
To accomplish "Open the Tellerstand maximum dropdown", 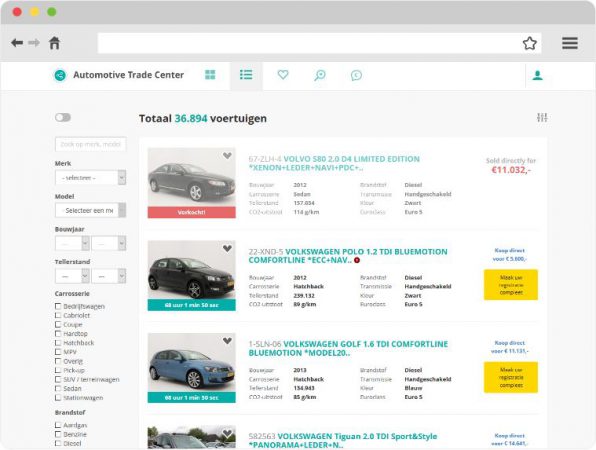I will 109,276.
